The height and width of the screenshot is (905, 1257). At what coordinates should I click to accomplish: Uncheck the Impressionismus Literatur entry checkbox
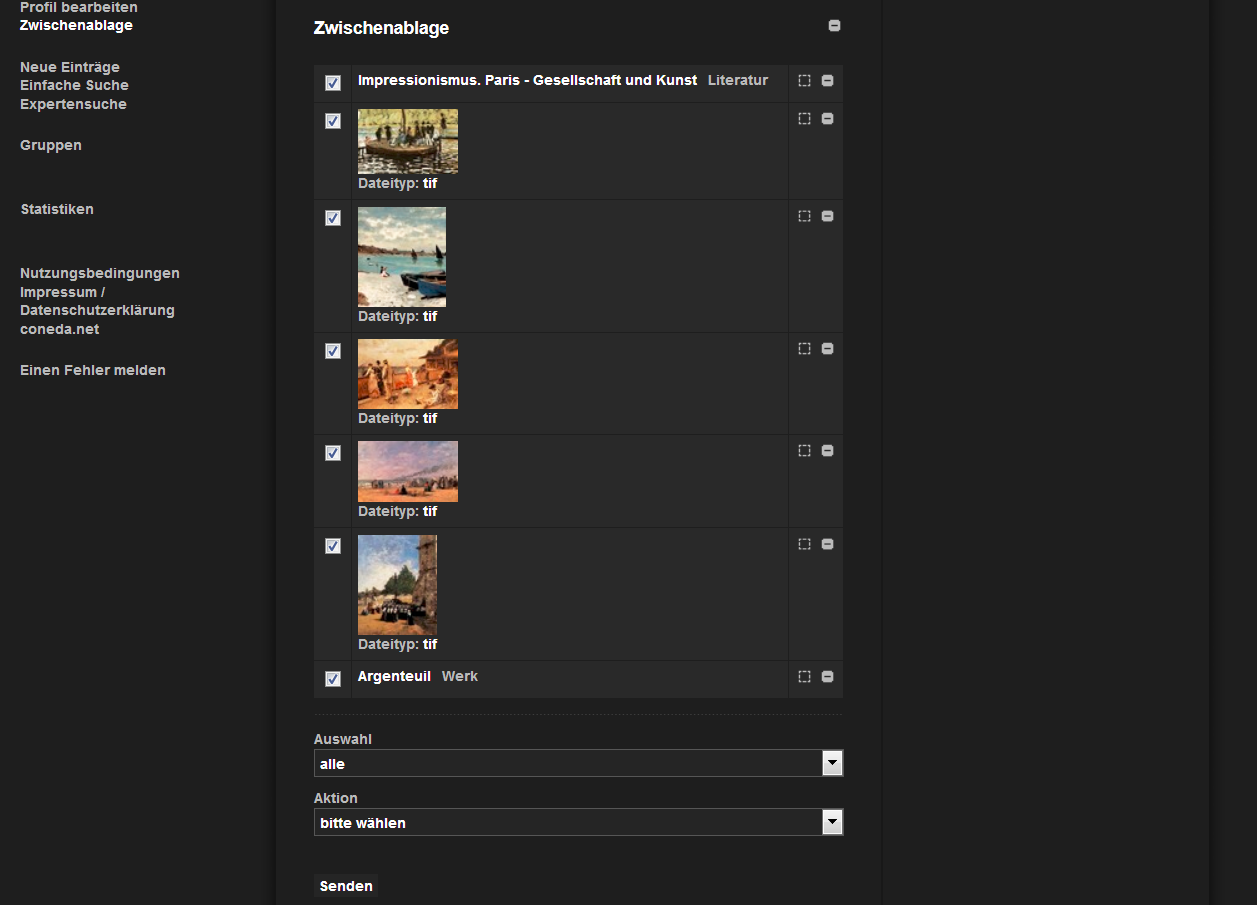(x=333, y=83)
